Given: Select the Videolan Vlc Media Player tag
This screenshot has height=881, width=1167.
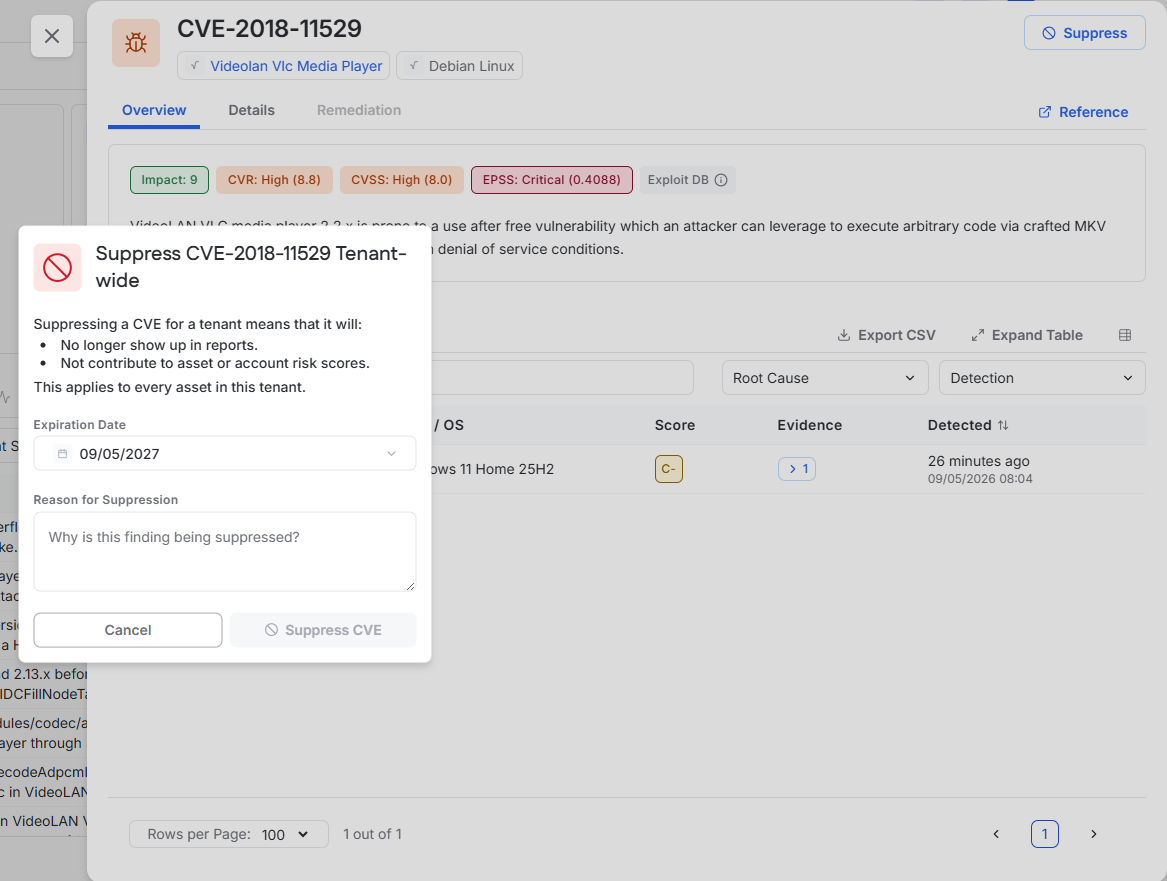Looking at the screenshot, I should click(284, 65).
